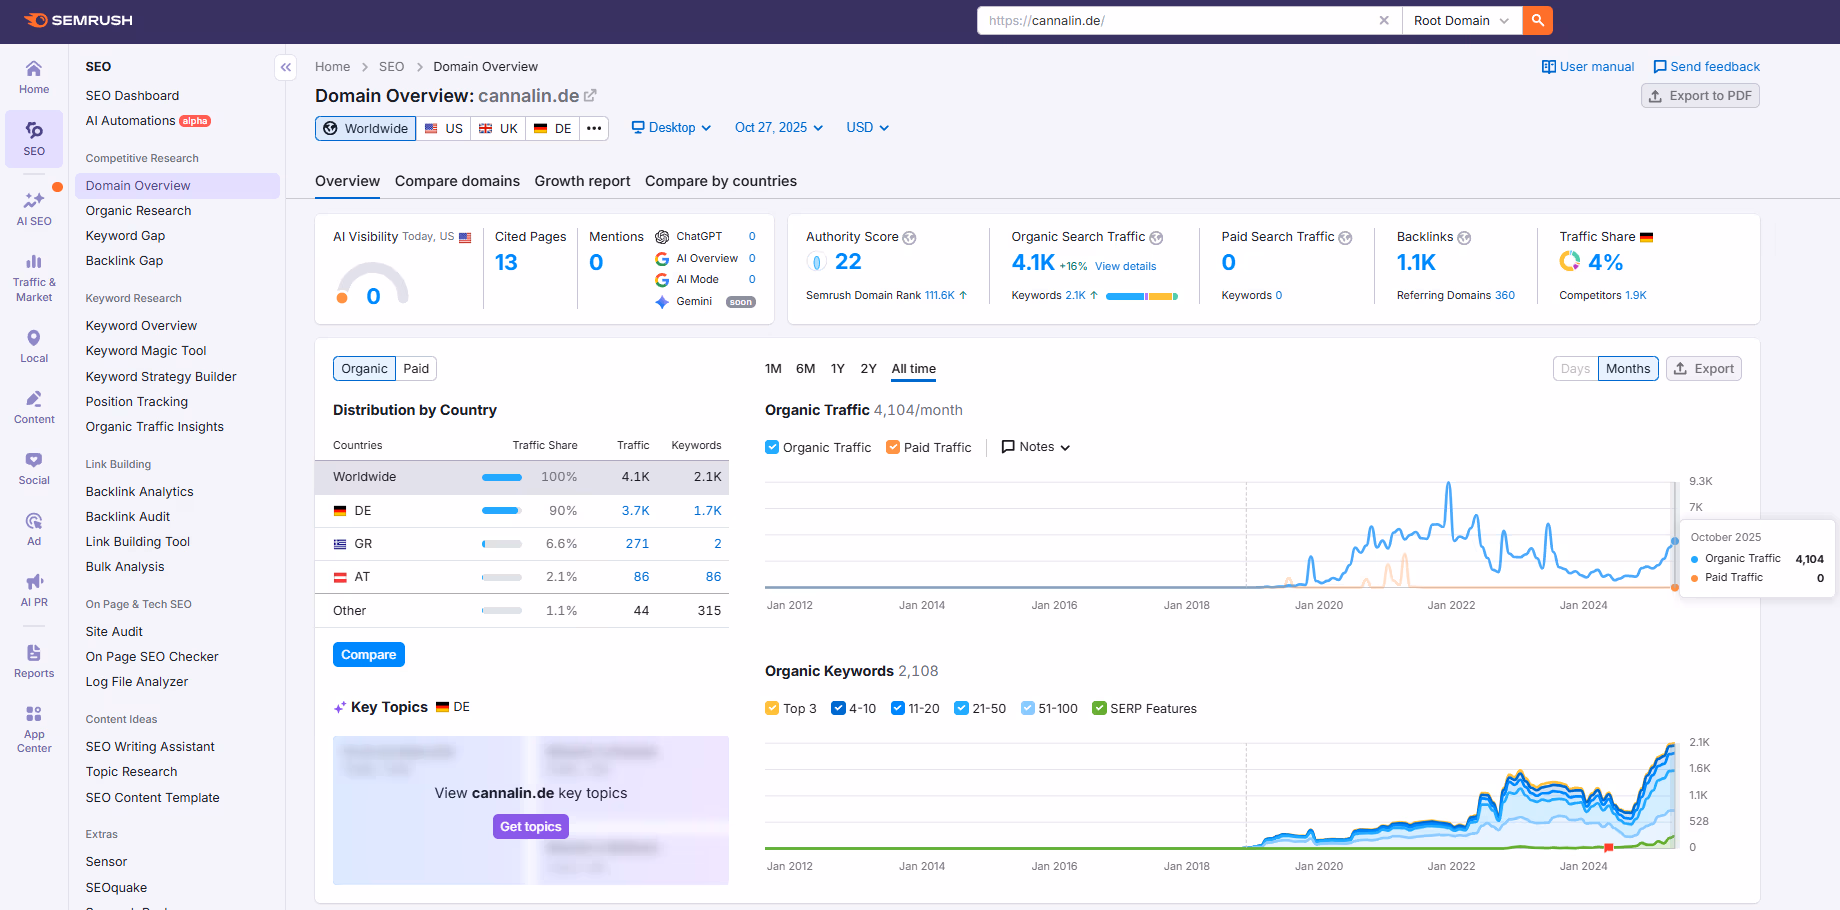The image size is (1840, 910).
Task: Uncheck the Organic Traffic checkbox
Action: 772,447
